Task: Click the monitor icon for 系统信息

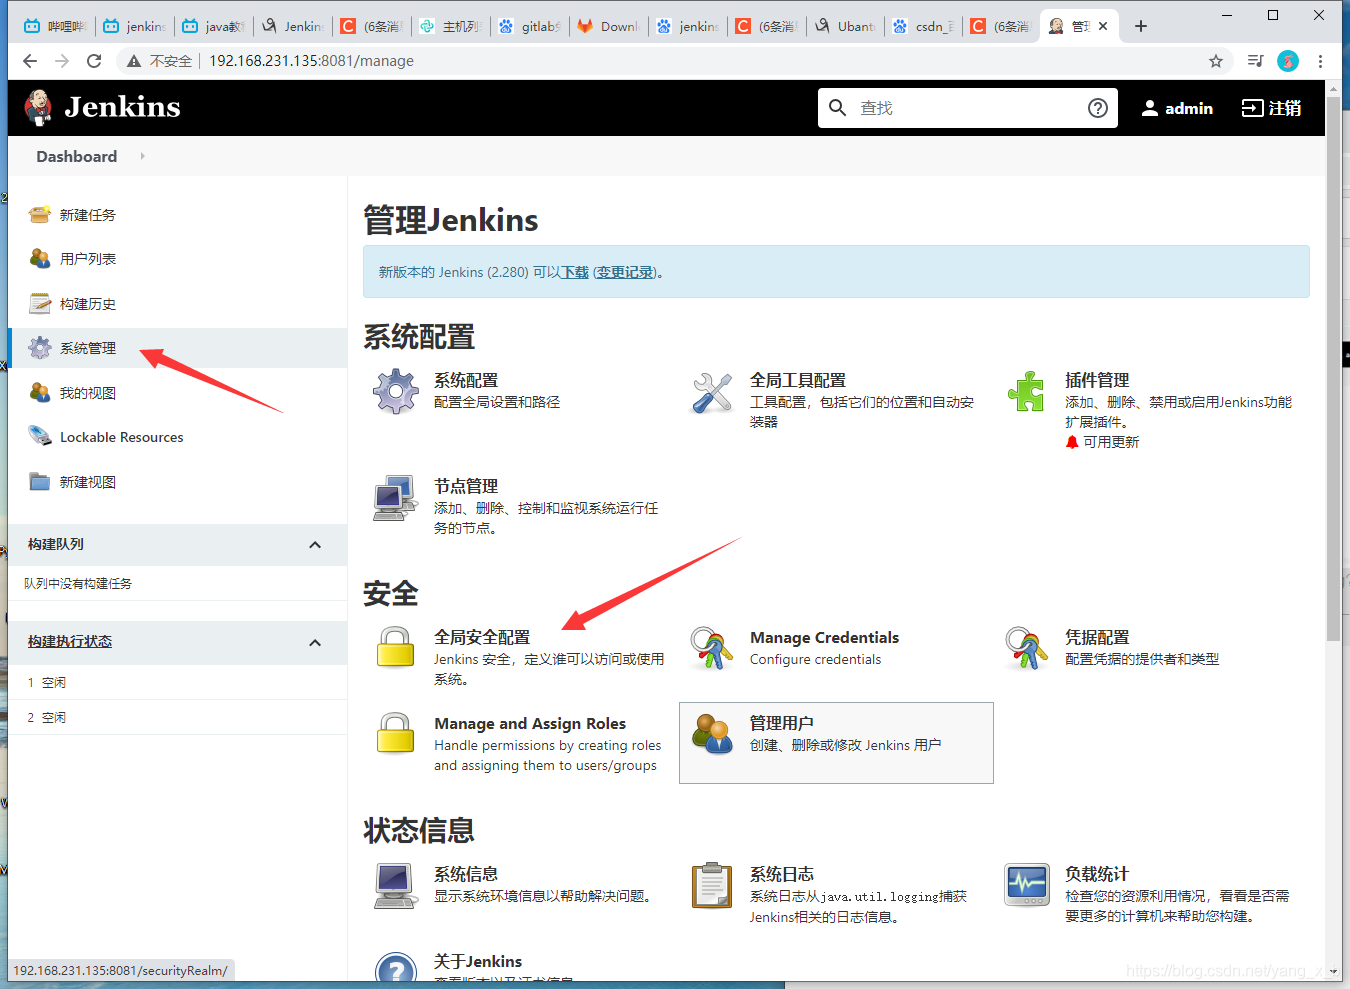Action: [x=396, y=885]
